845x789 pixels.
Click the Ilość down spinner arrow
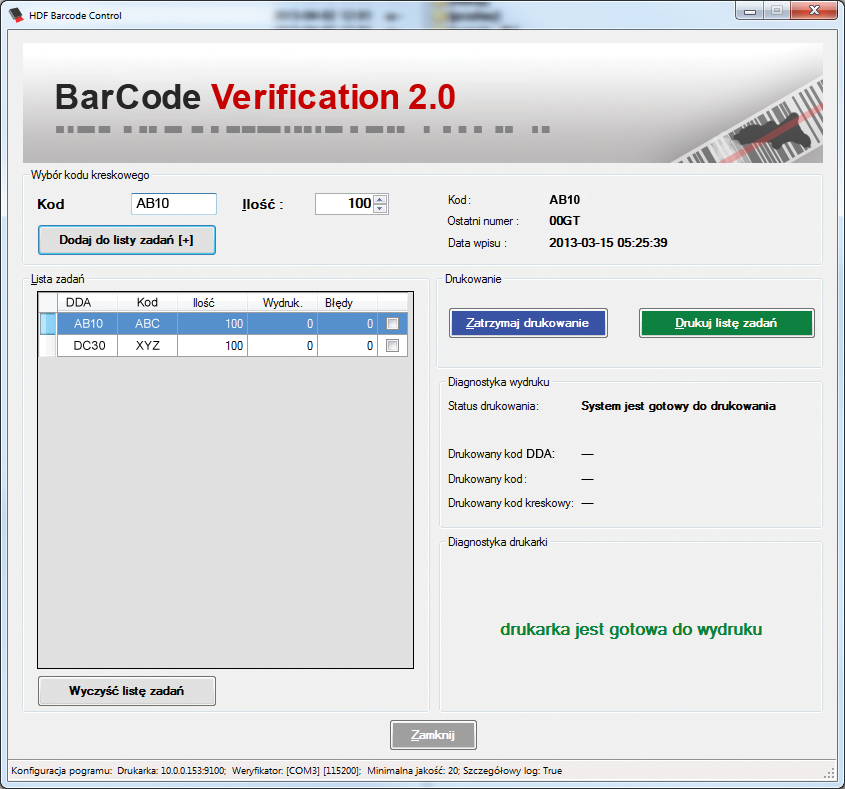(x=380, y=209)
